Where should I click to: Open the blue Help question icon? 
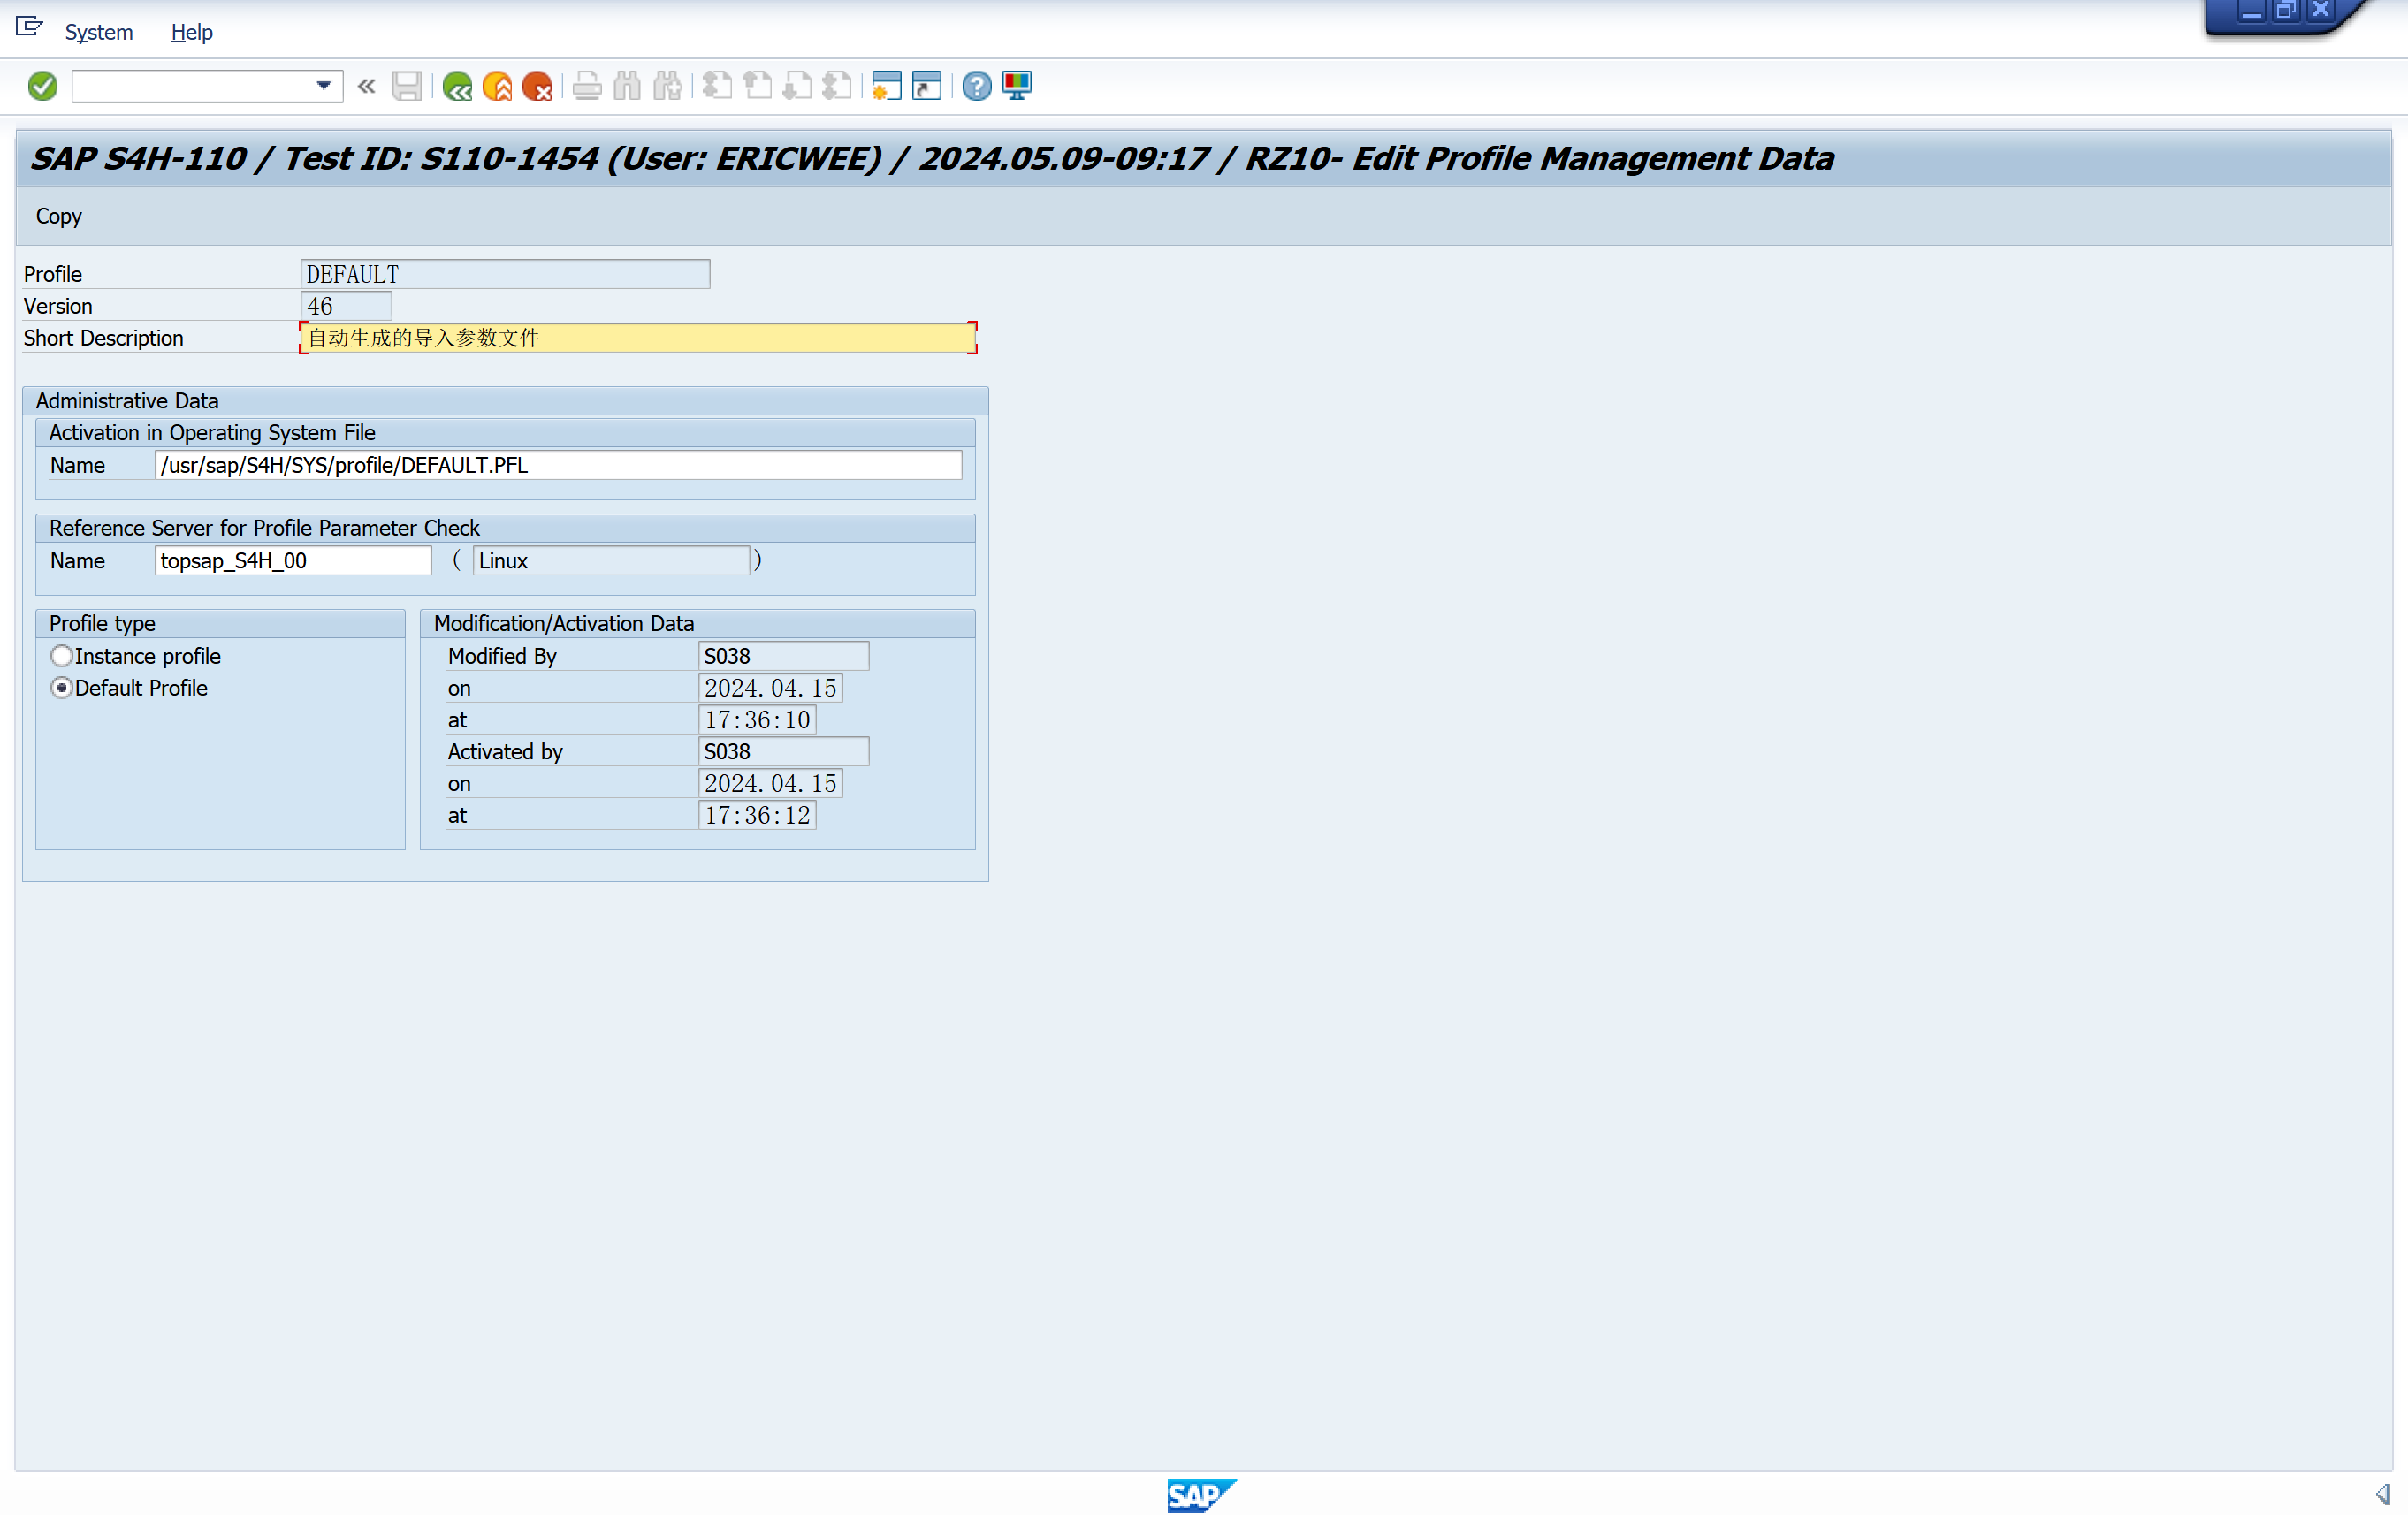976,87
